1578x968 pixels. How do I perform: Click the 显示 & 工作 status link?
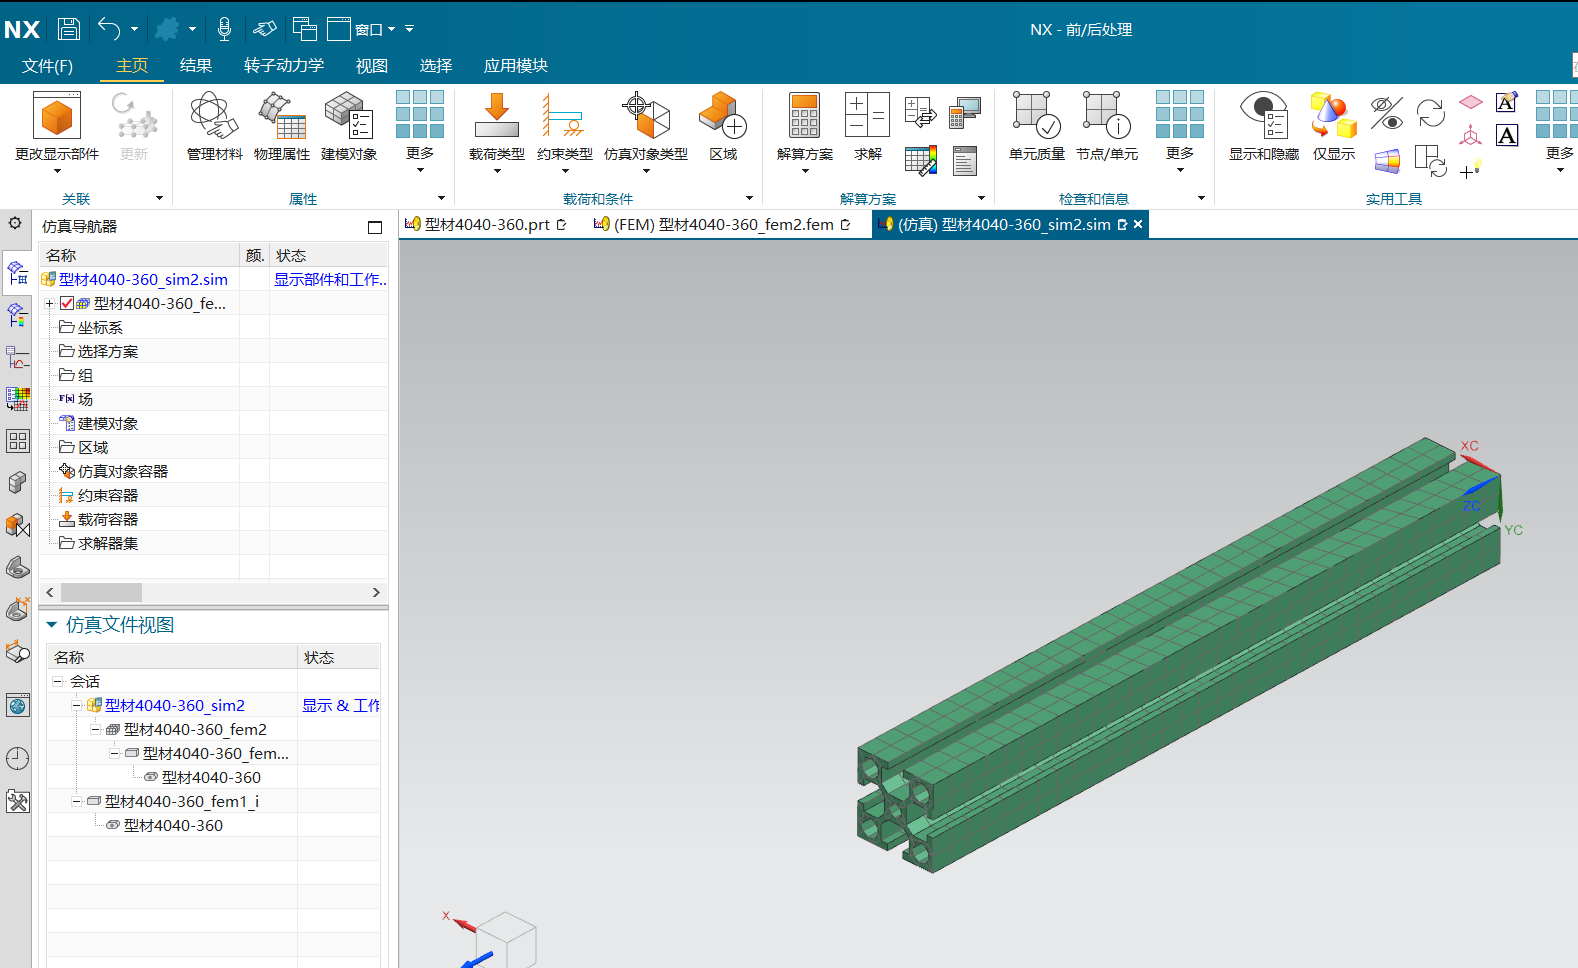(341, 705)
